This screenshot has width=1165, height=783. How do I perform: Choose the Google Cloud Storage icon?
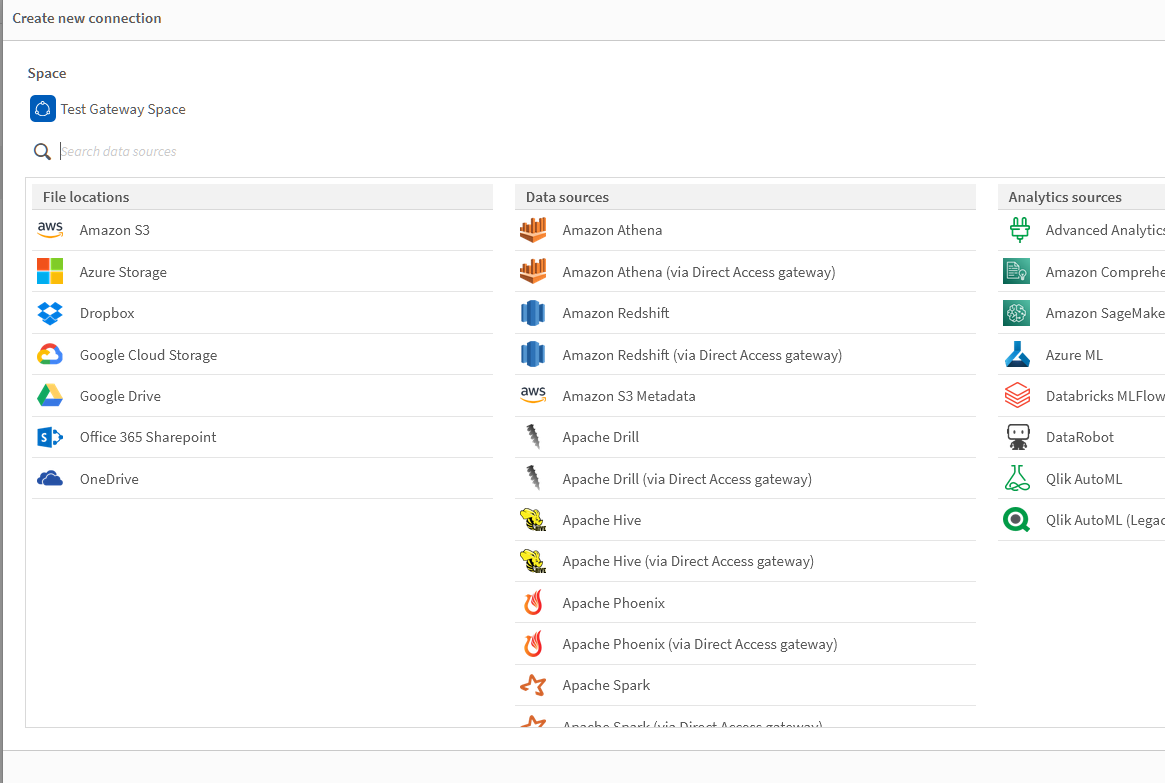(x=50, y=355)
